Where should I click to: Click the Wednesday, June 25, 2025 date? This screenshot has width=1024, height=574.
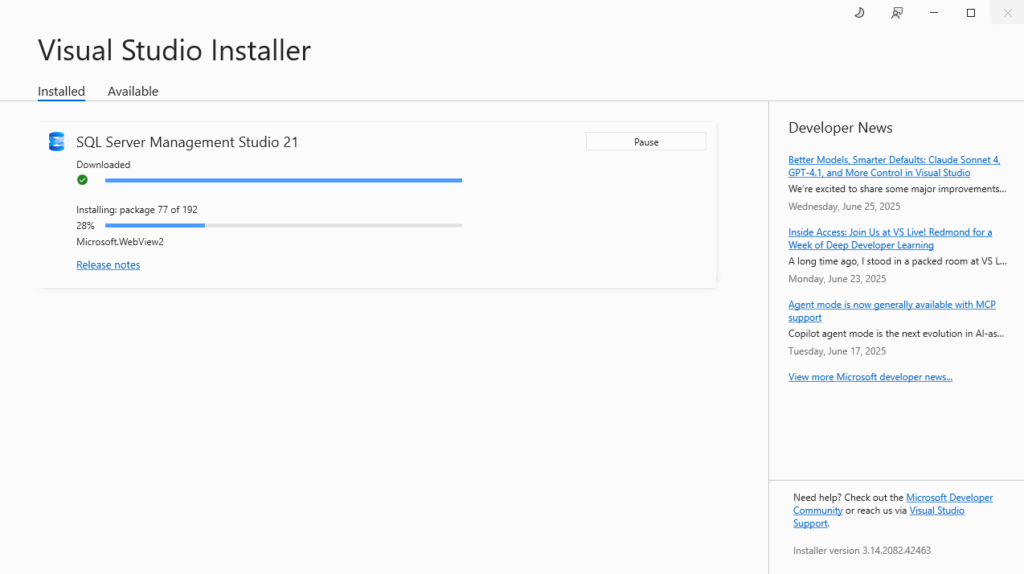[844, 206]
